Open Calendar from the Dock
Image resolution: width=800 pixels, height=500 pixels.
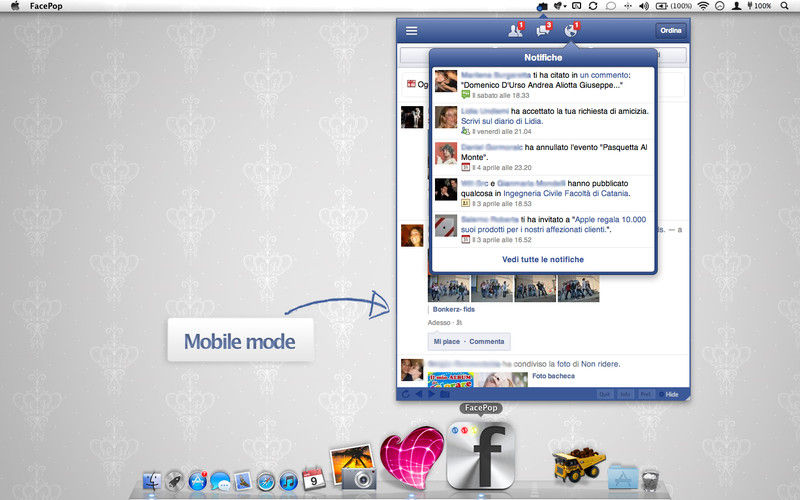pos(313,479)
